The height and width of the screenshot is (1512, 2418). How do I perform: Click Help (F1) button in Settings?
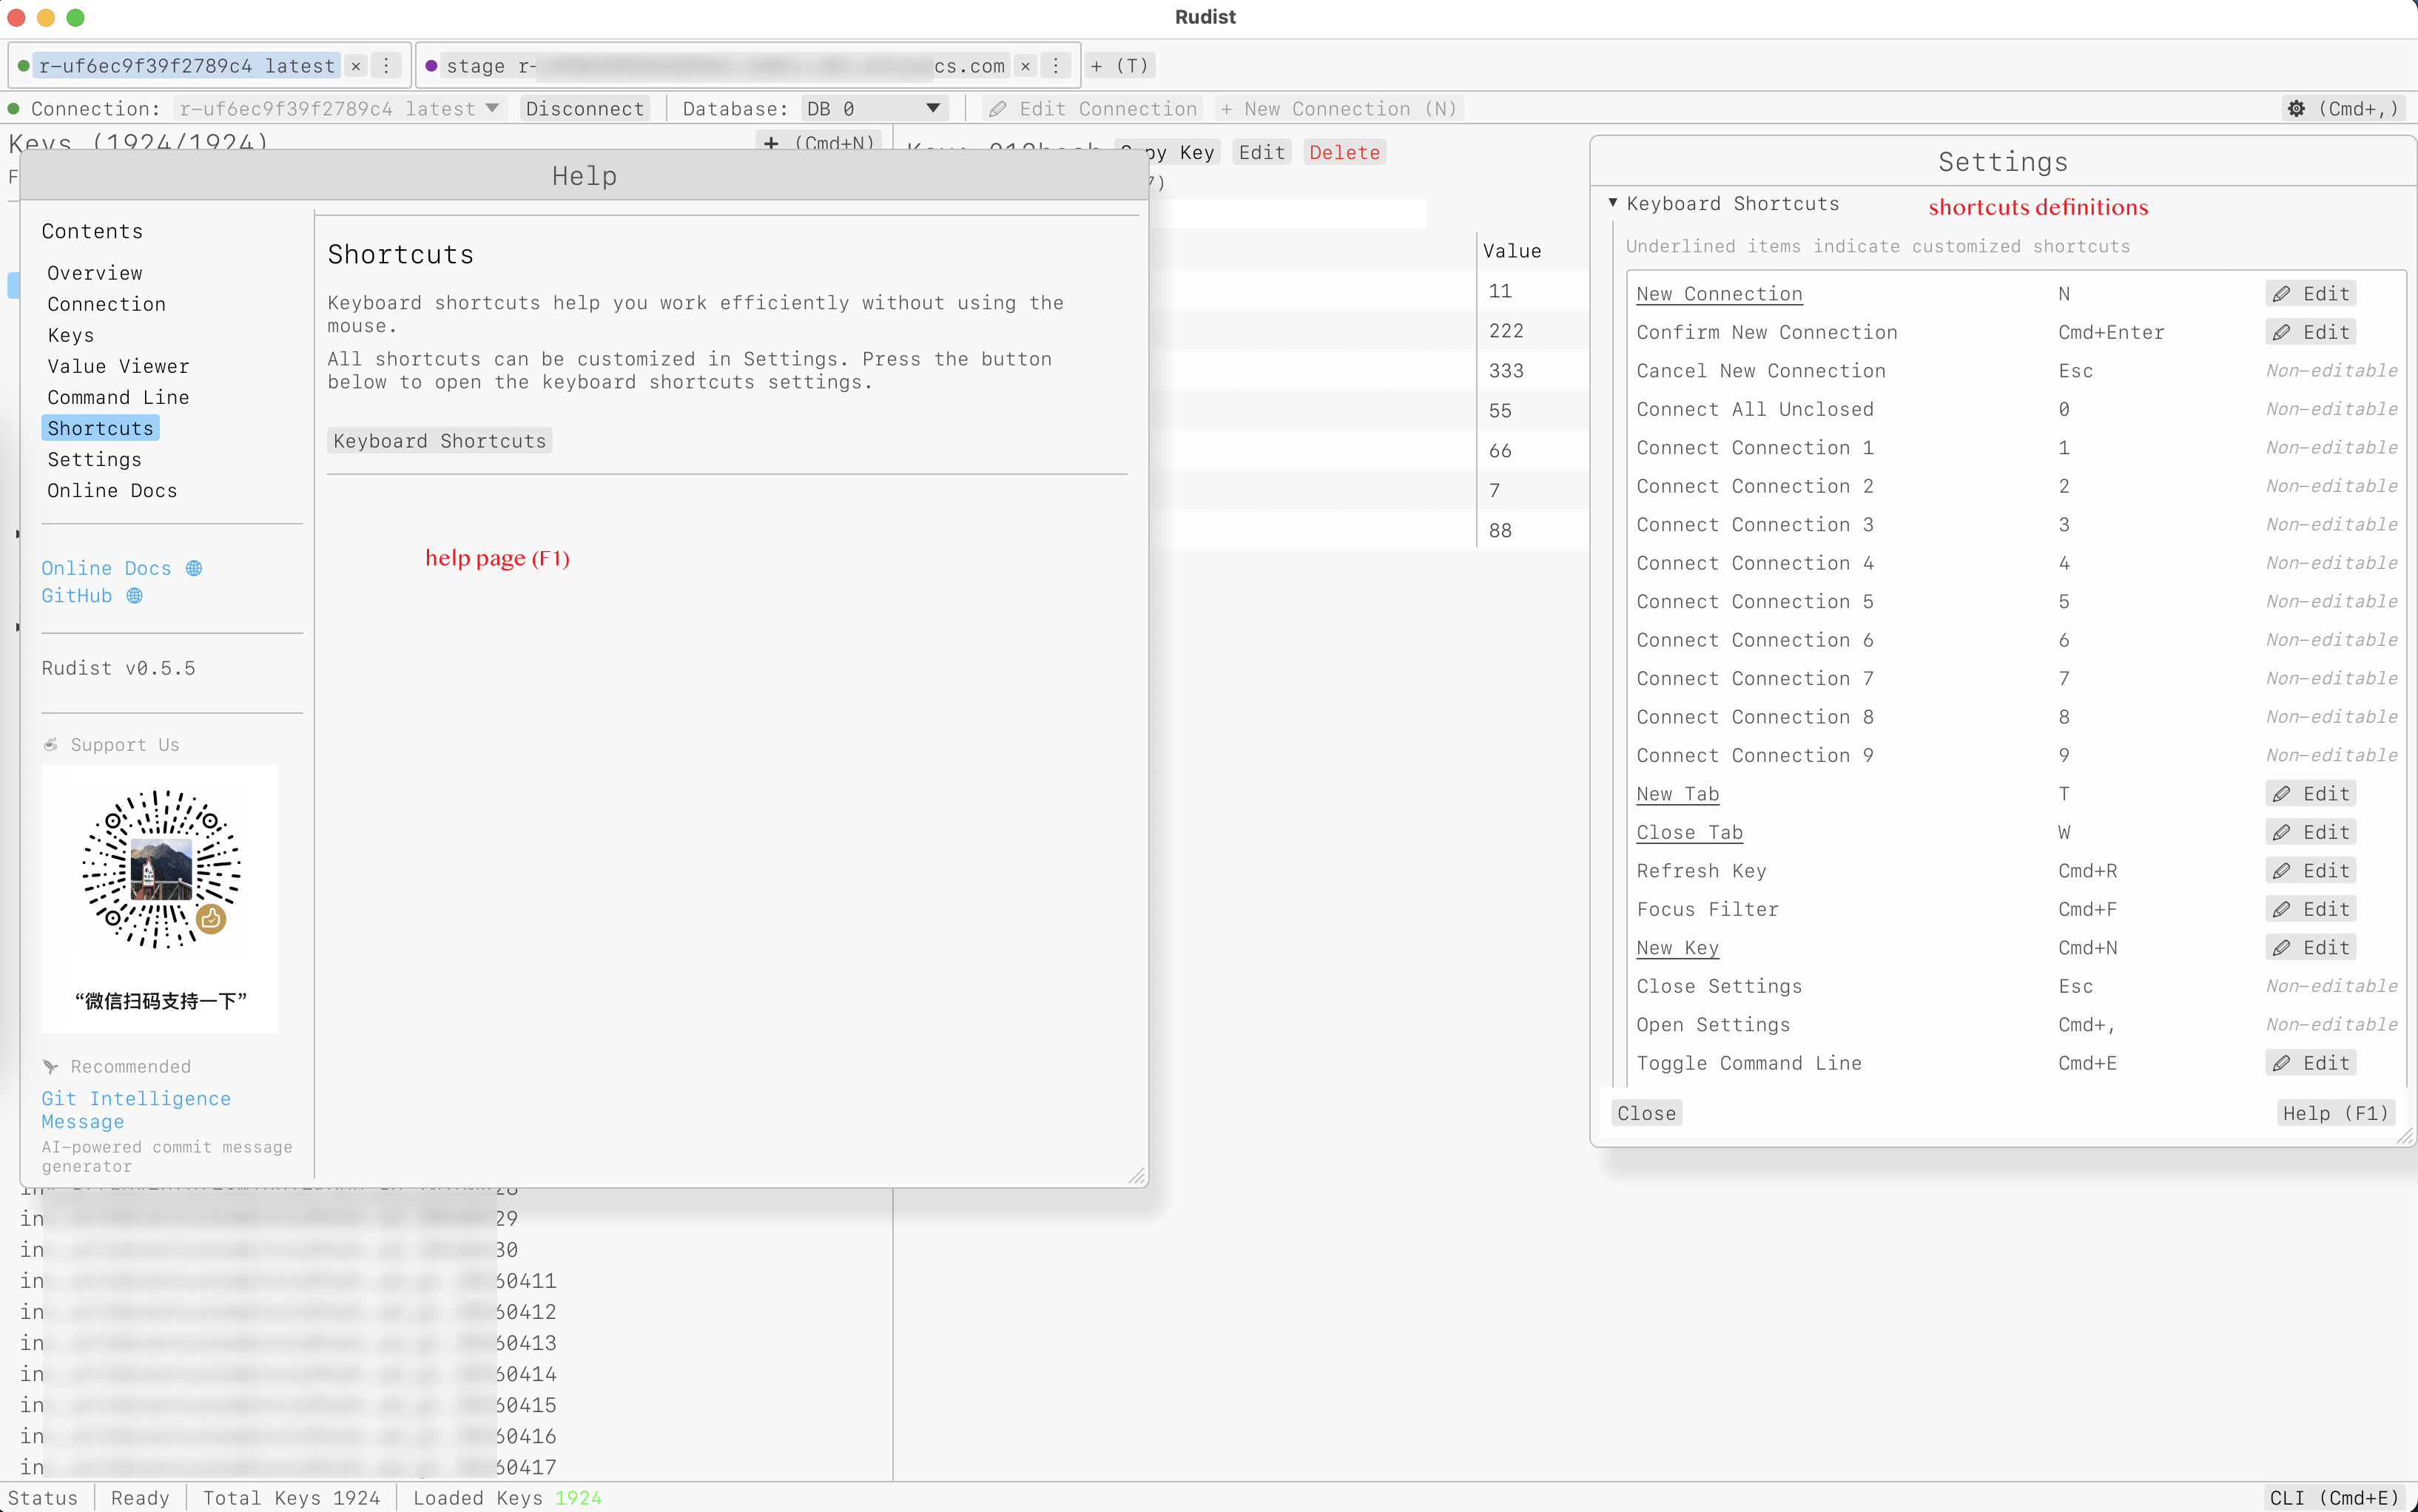click(x=2335, y=1113)
